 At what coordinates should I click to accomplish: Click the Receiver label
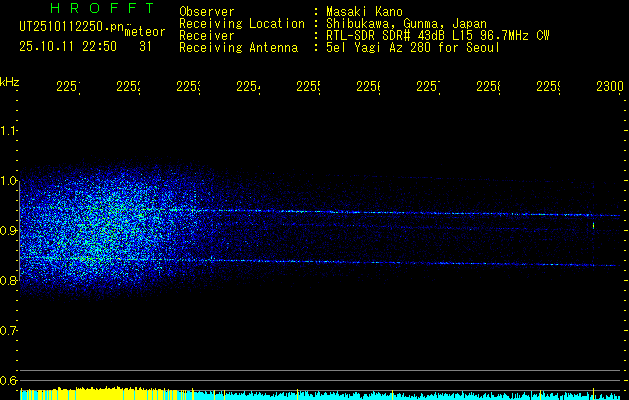pos(207,36)
